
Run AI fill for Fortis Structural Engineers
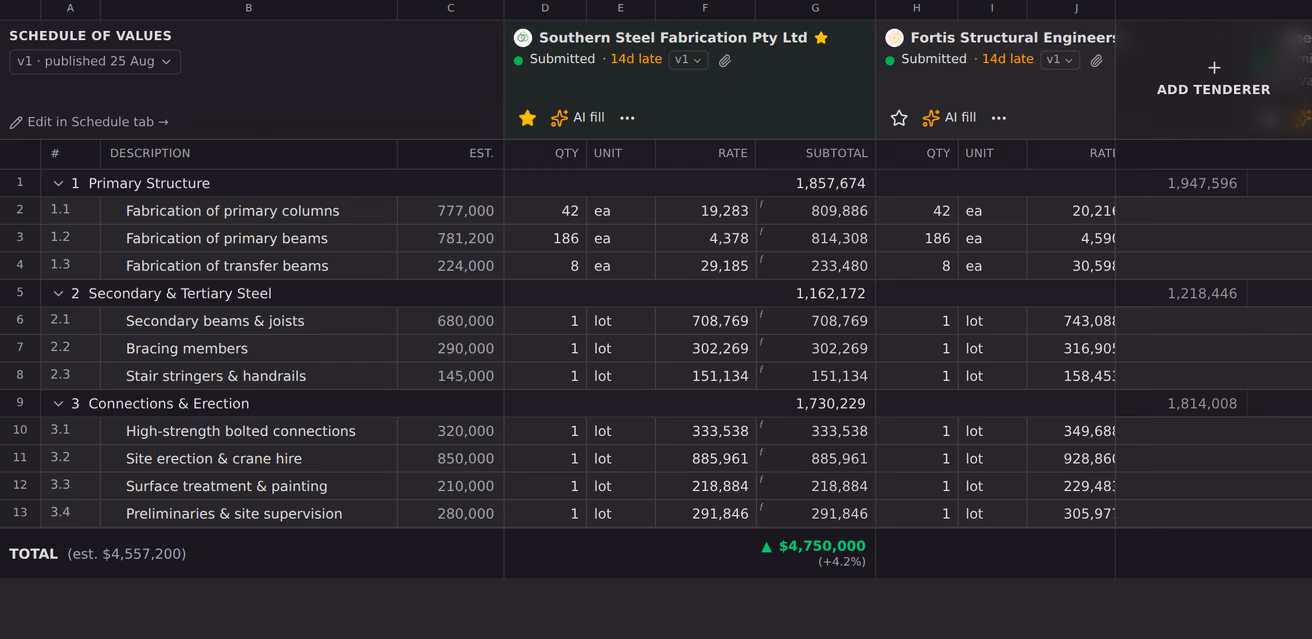click(x=949, y=118)
